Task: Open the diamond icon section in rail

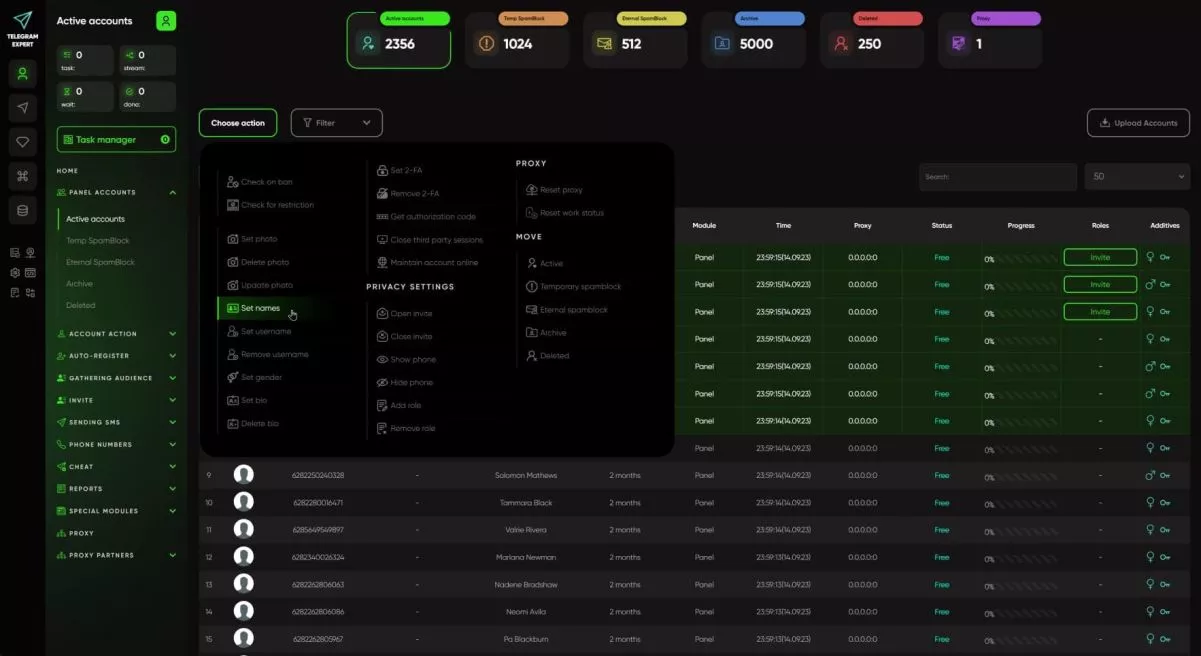Action: (x=22, y=142)
